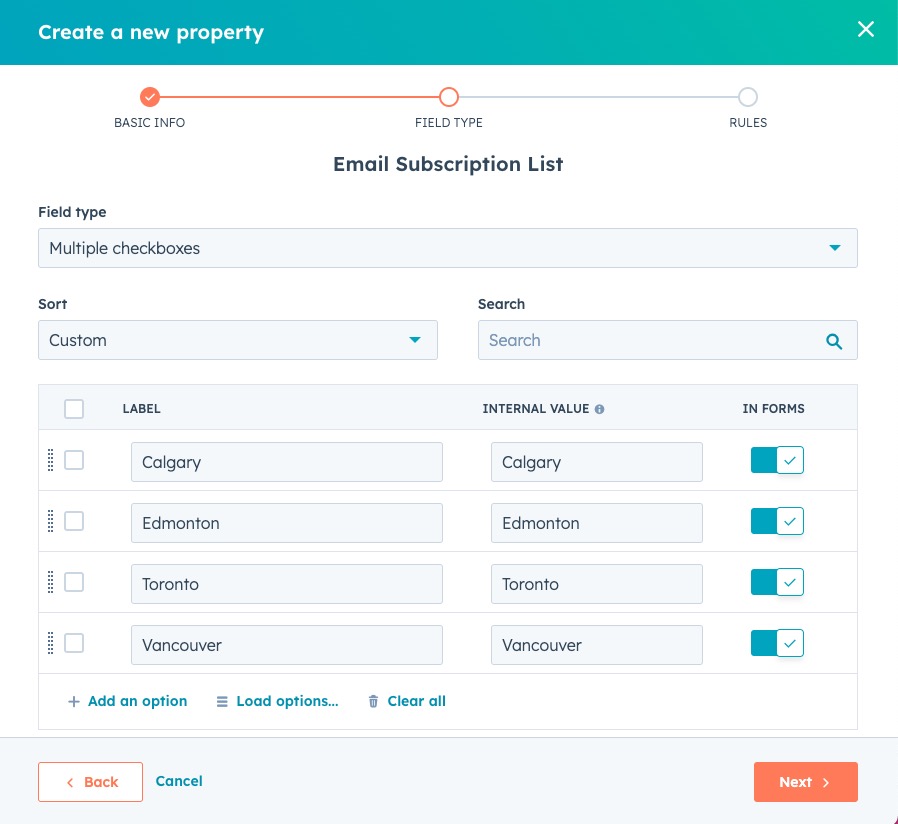Click the drag handle beside Toronto
The height and width of the screenshot is (824, 898).
[x=50, y=582]
